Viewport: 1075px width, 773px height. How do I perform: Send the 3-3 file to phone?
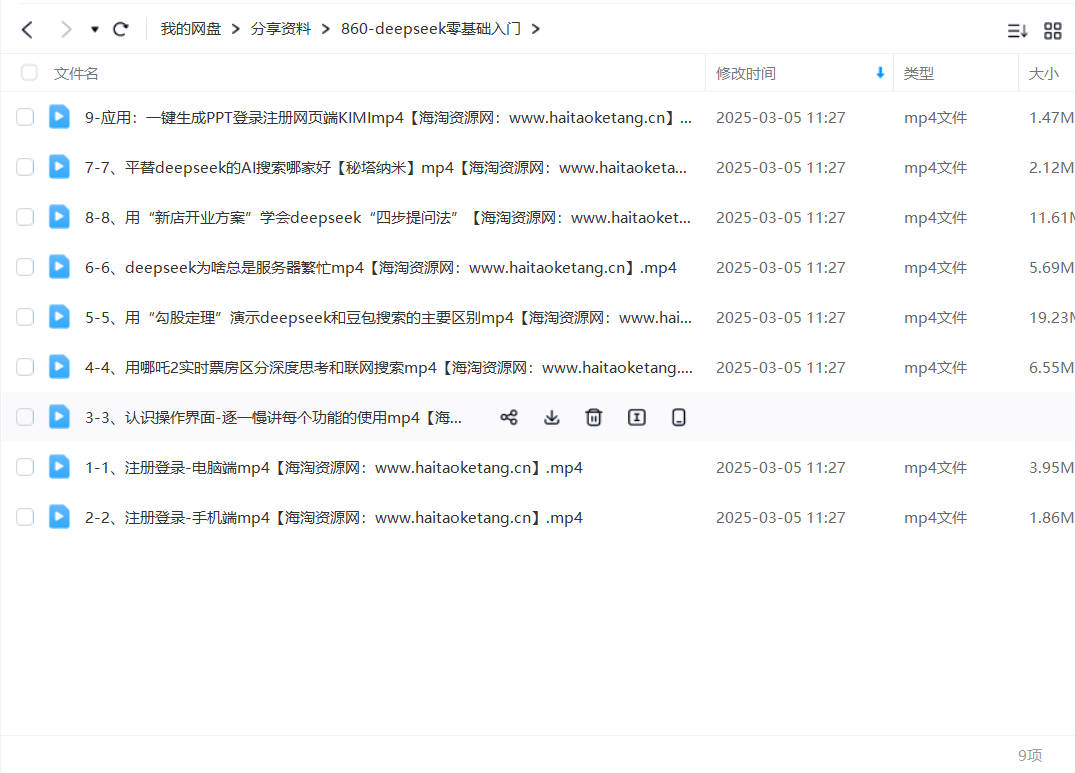point(679,417)
